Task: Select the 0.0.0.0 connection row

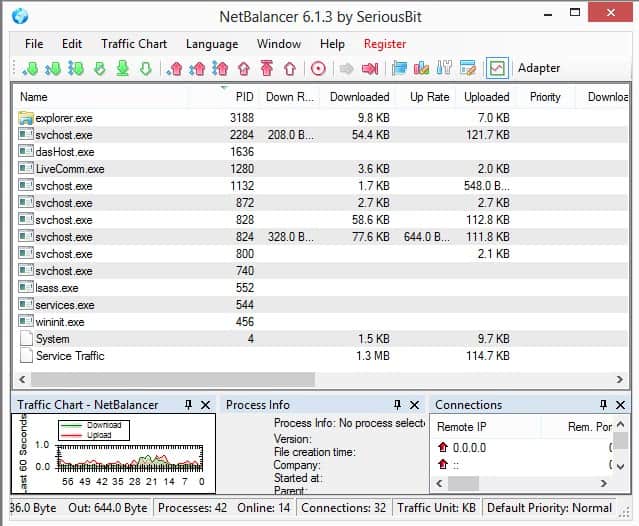Action: pyautogui.click(x=522, y=448)
